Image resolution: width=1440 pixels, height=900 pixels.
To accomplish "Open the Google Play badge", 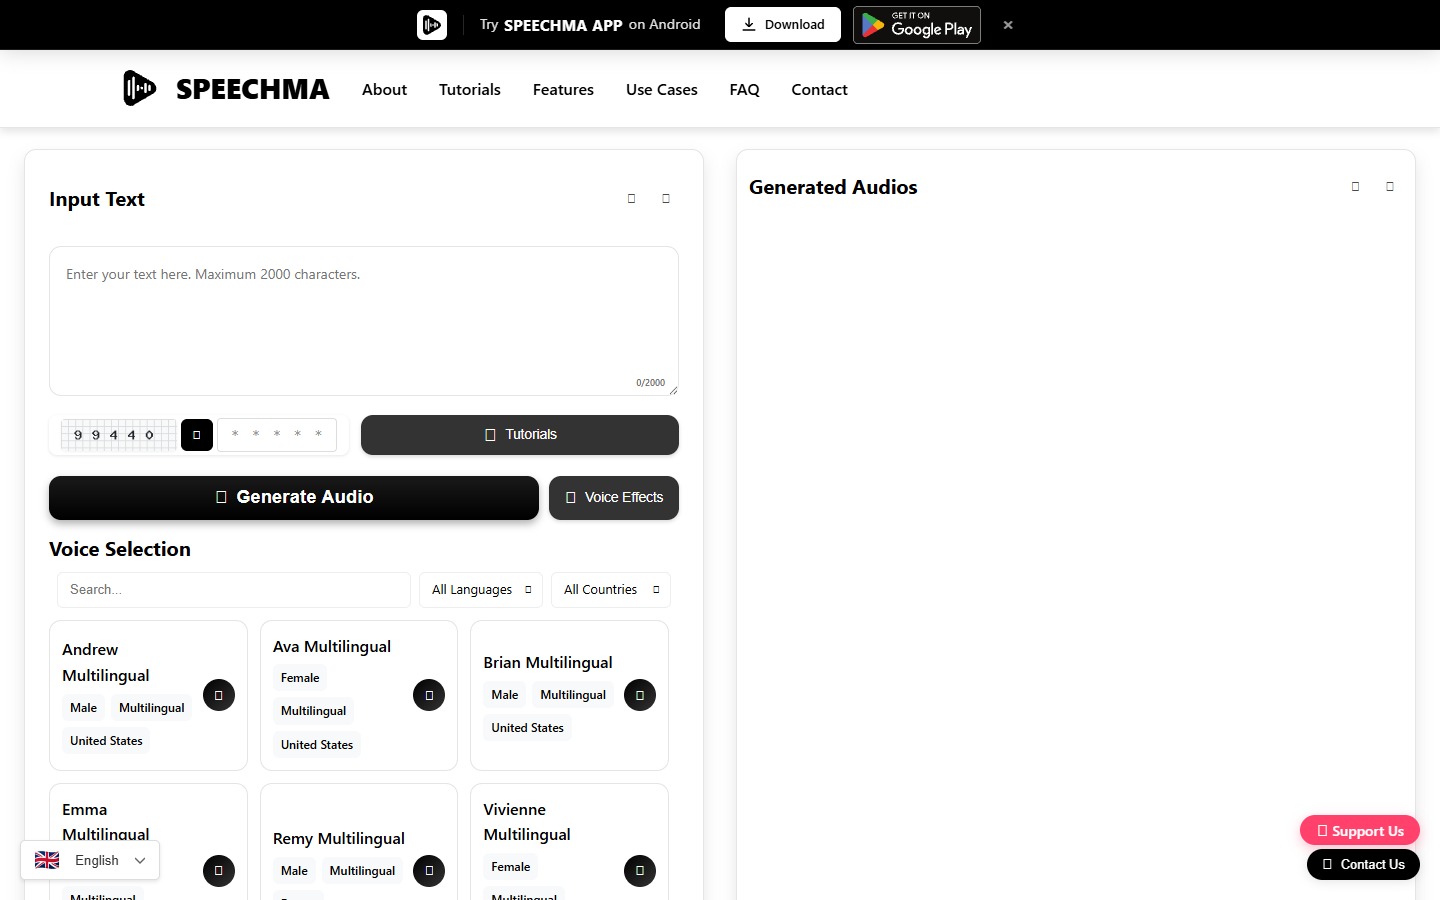I will [917, 25].
